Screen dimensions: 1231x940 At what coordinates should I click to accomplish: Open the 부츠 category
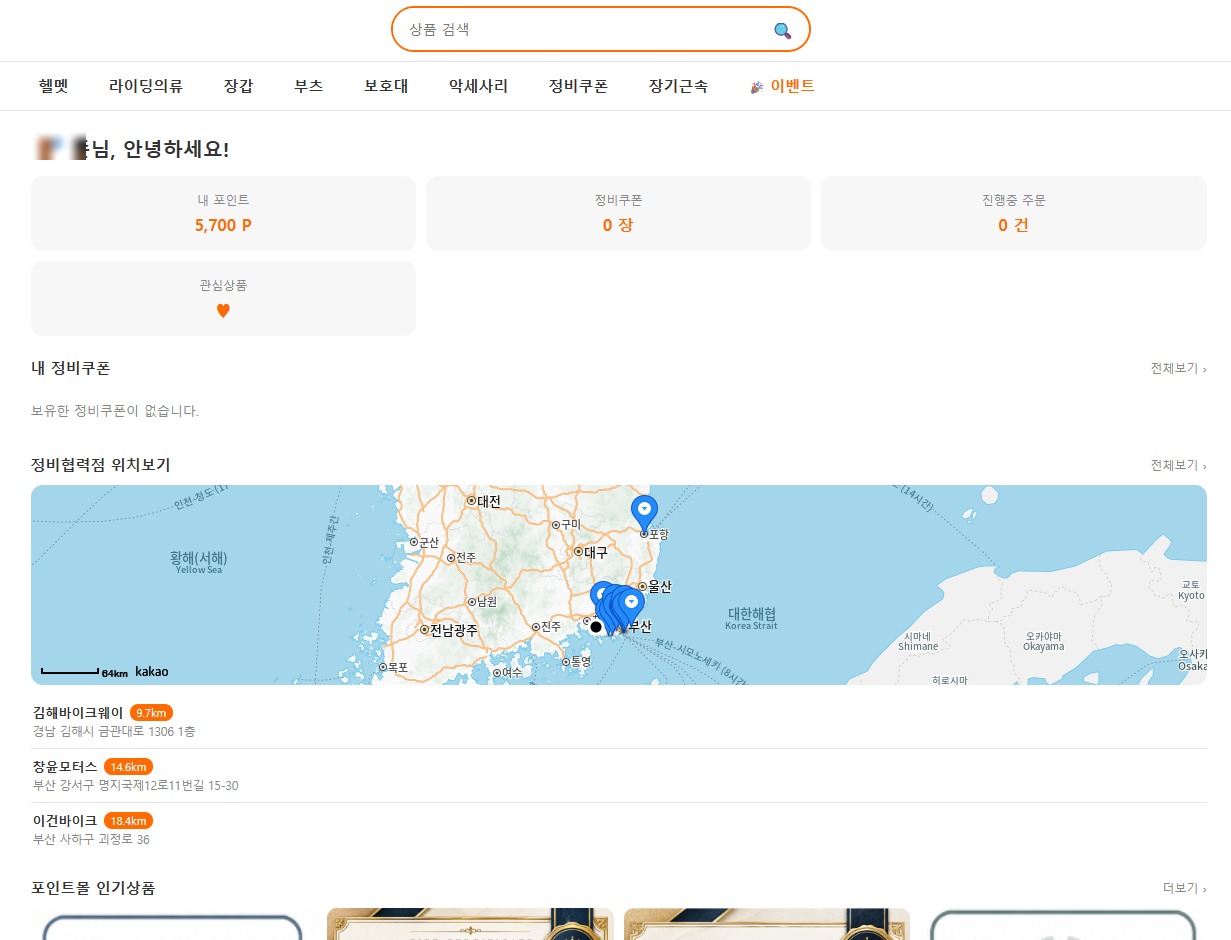[x=309, y=86]
